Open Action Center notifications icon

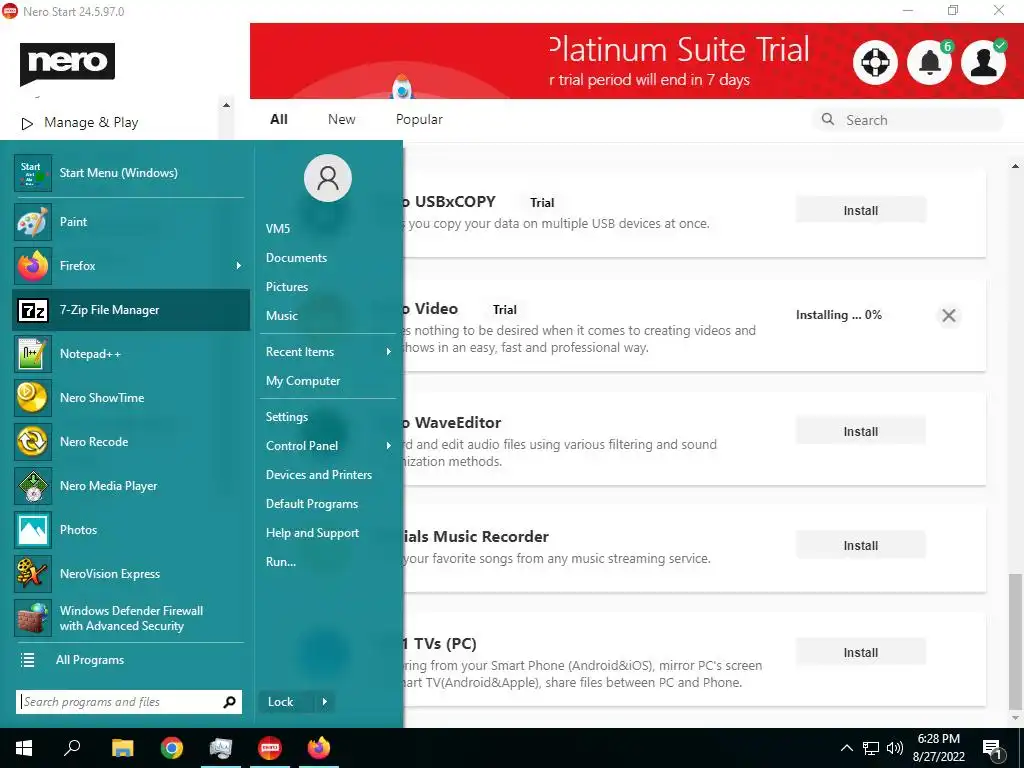(992, 749)
